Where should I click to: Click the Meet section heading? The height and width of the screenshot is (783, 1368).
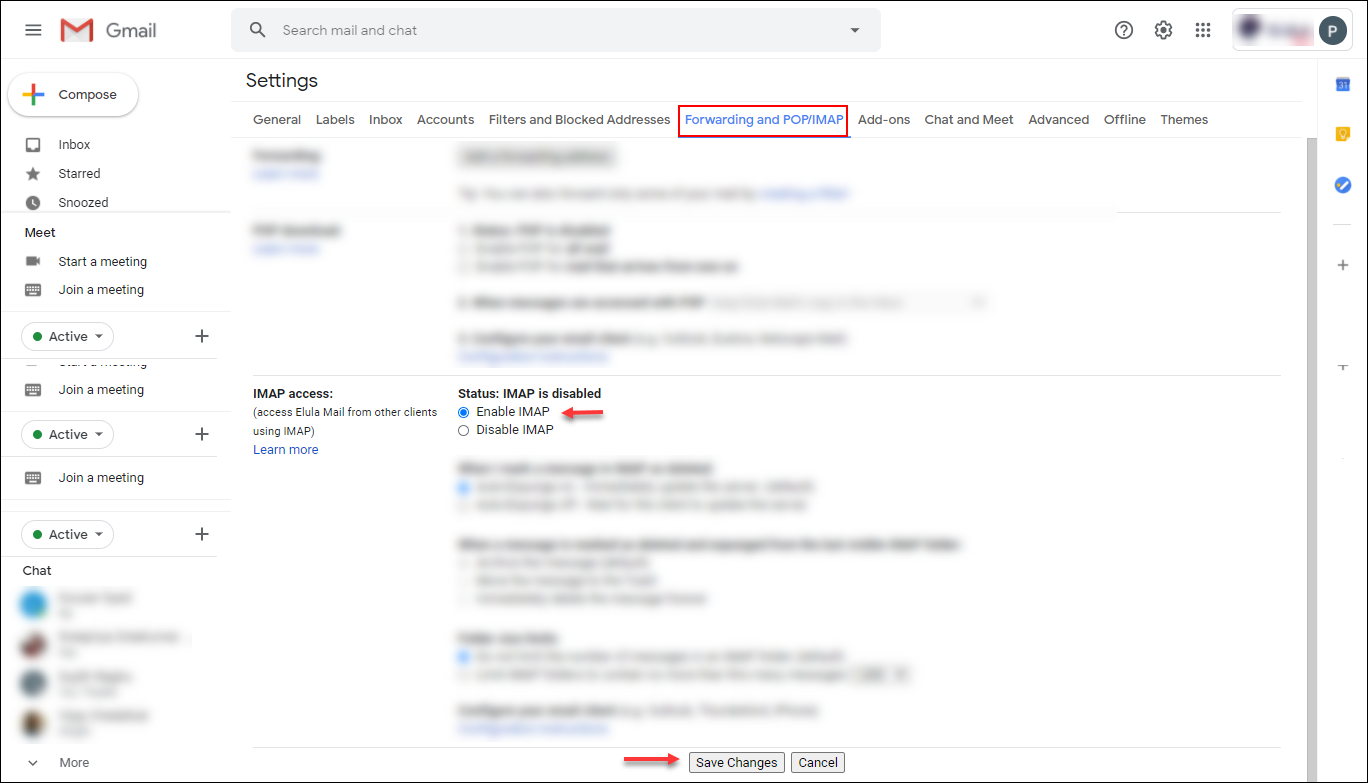coord(40,233)
